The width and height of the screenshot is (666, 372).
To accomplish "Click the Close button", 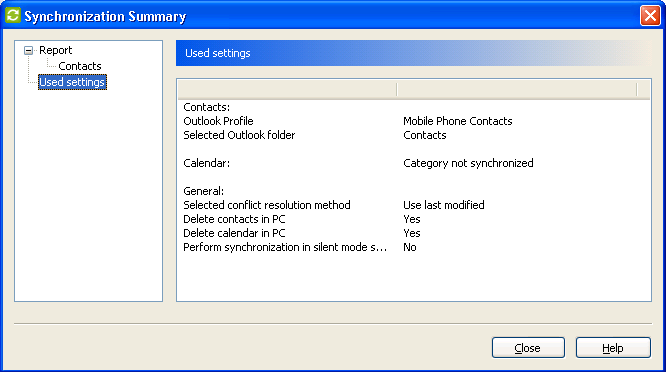I will click(528, 348).
